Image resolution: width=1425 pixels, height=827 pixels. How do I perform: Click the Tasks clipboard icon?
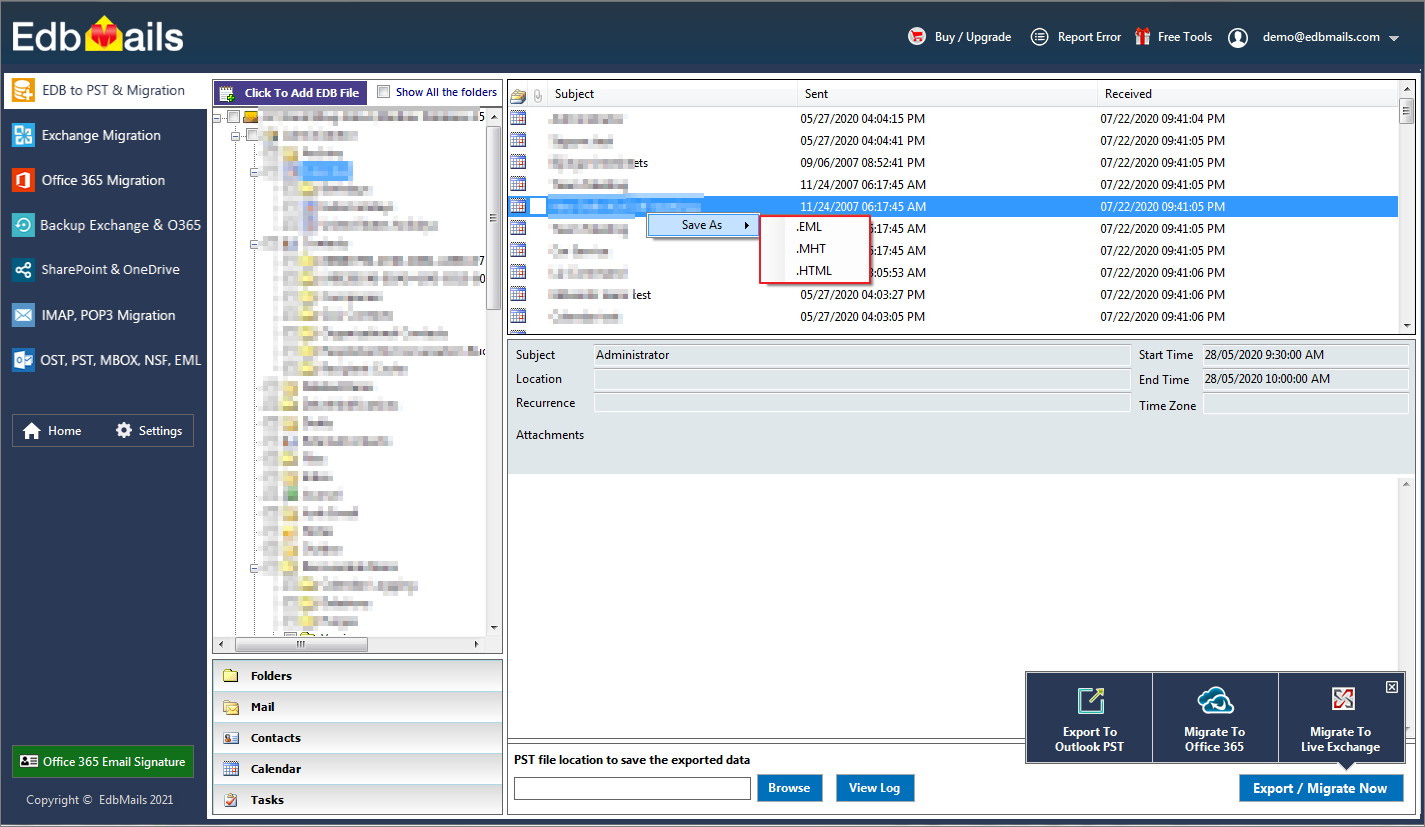[x=231, y=800]
